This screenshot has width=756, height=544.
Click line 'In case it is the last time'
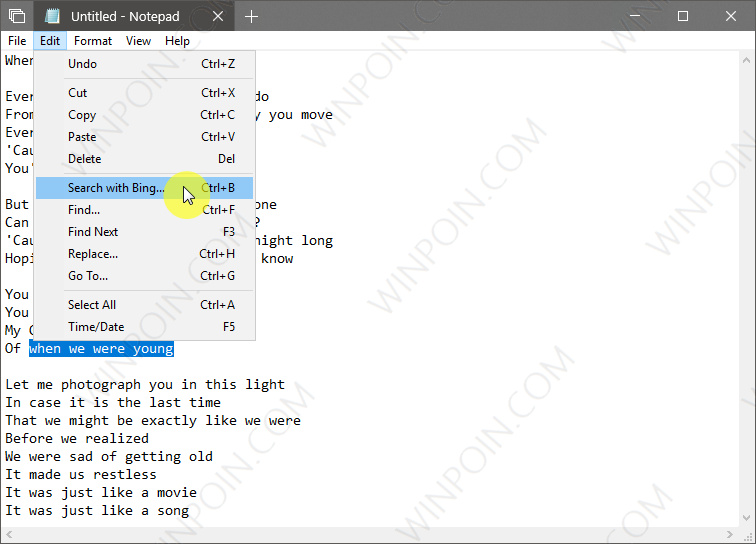pos(113,403)
